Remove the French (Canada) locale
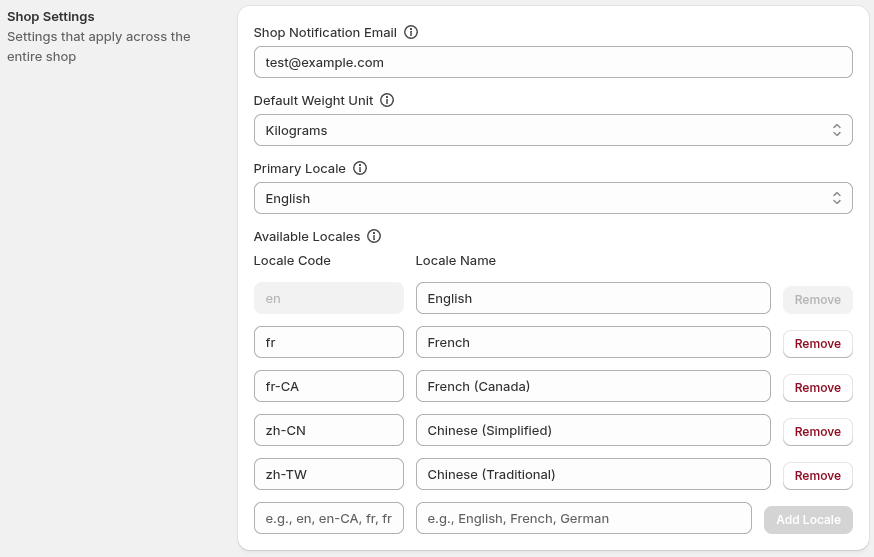 pos(818,388)
